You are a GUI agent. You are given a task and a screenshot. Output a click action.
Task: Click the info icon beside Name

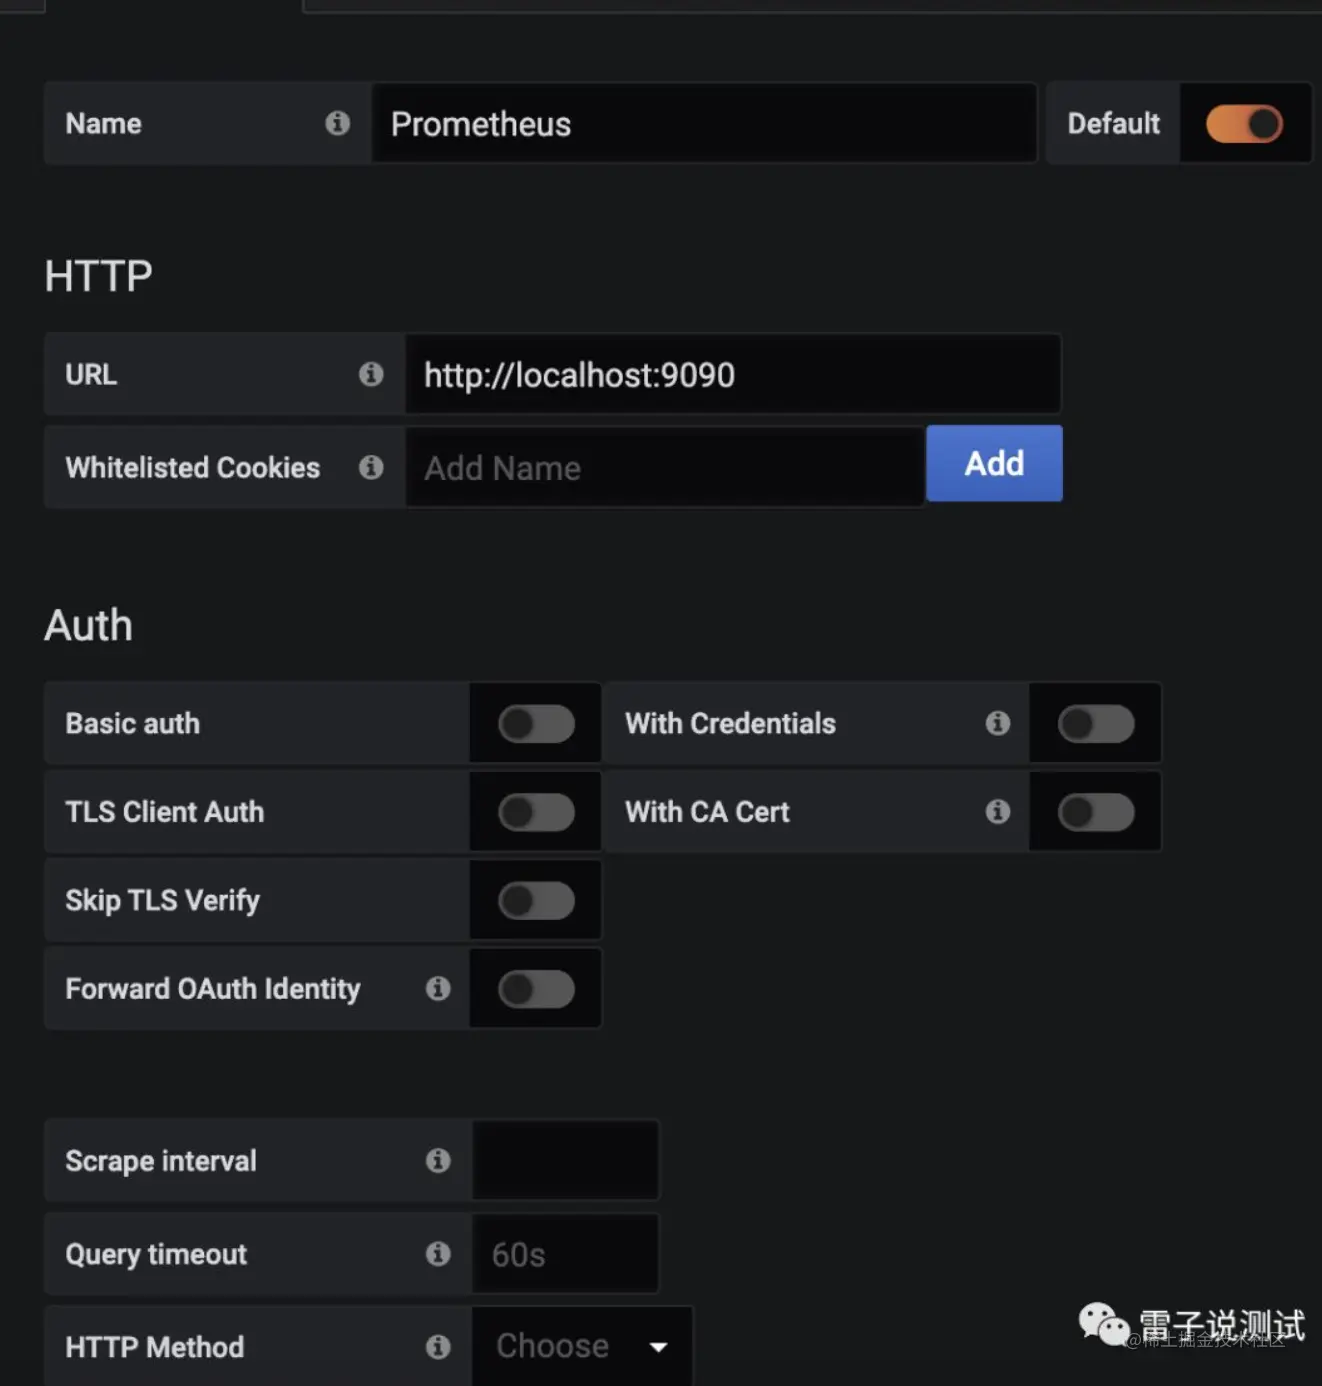click(x=337, y=123)
